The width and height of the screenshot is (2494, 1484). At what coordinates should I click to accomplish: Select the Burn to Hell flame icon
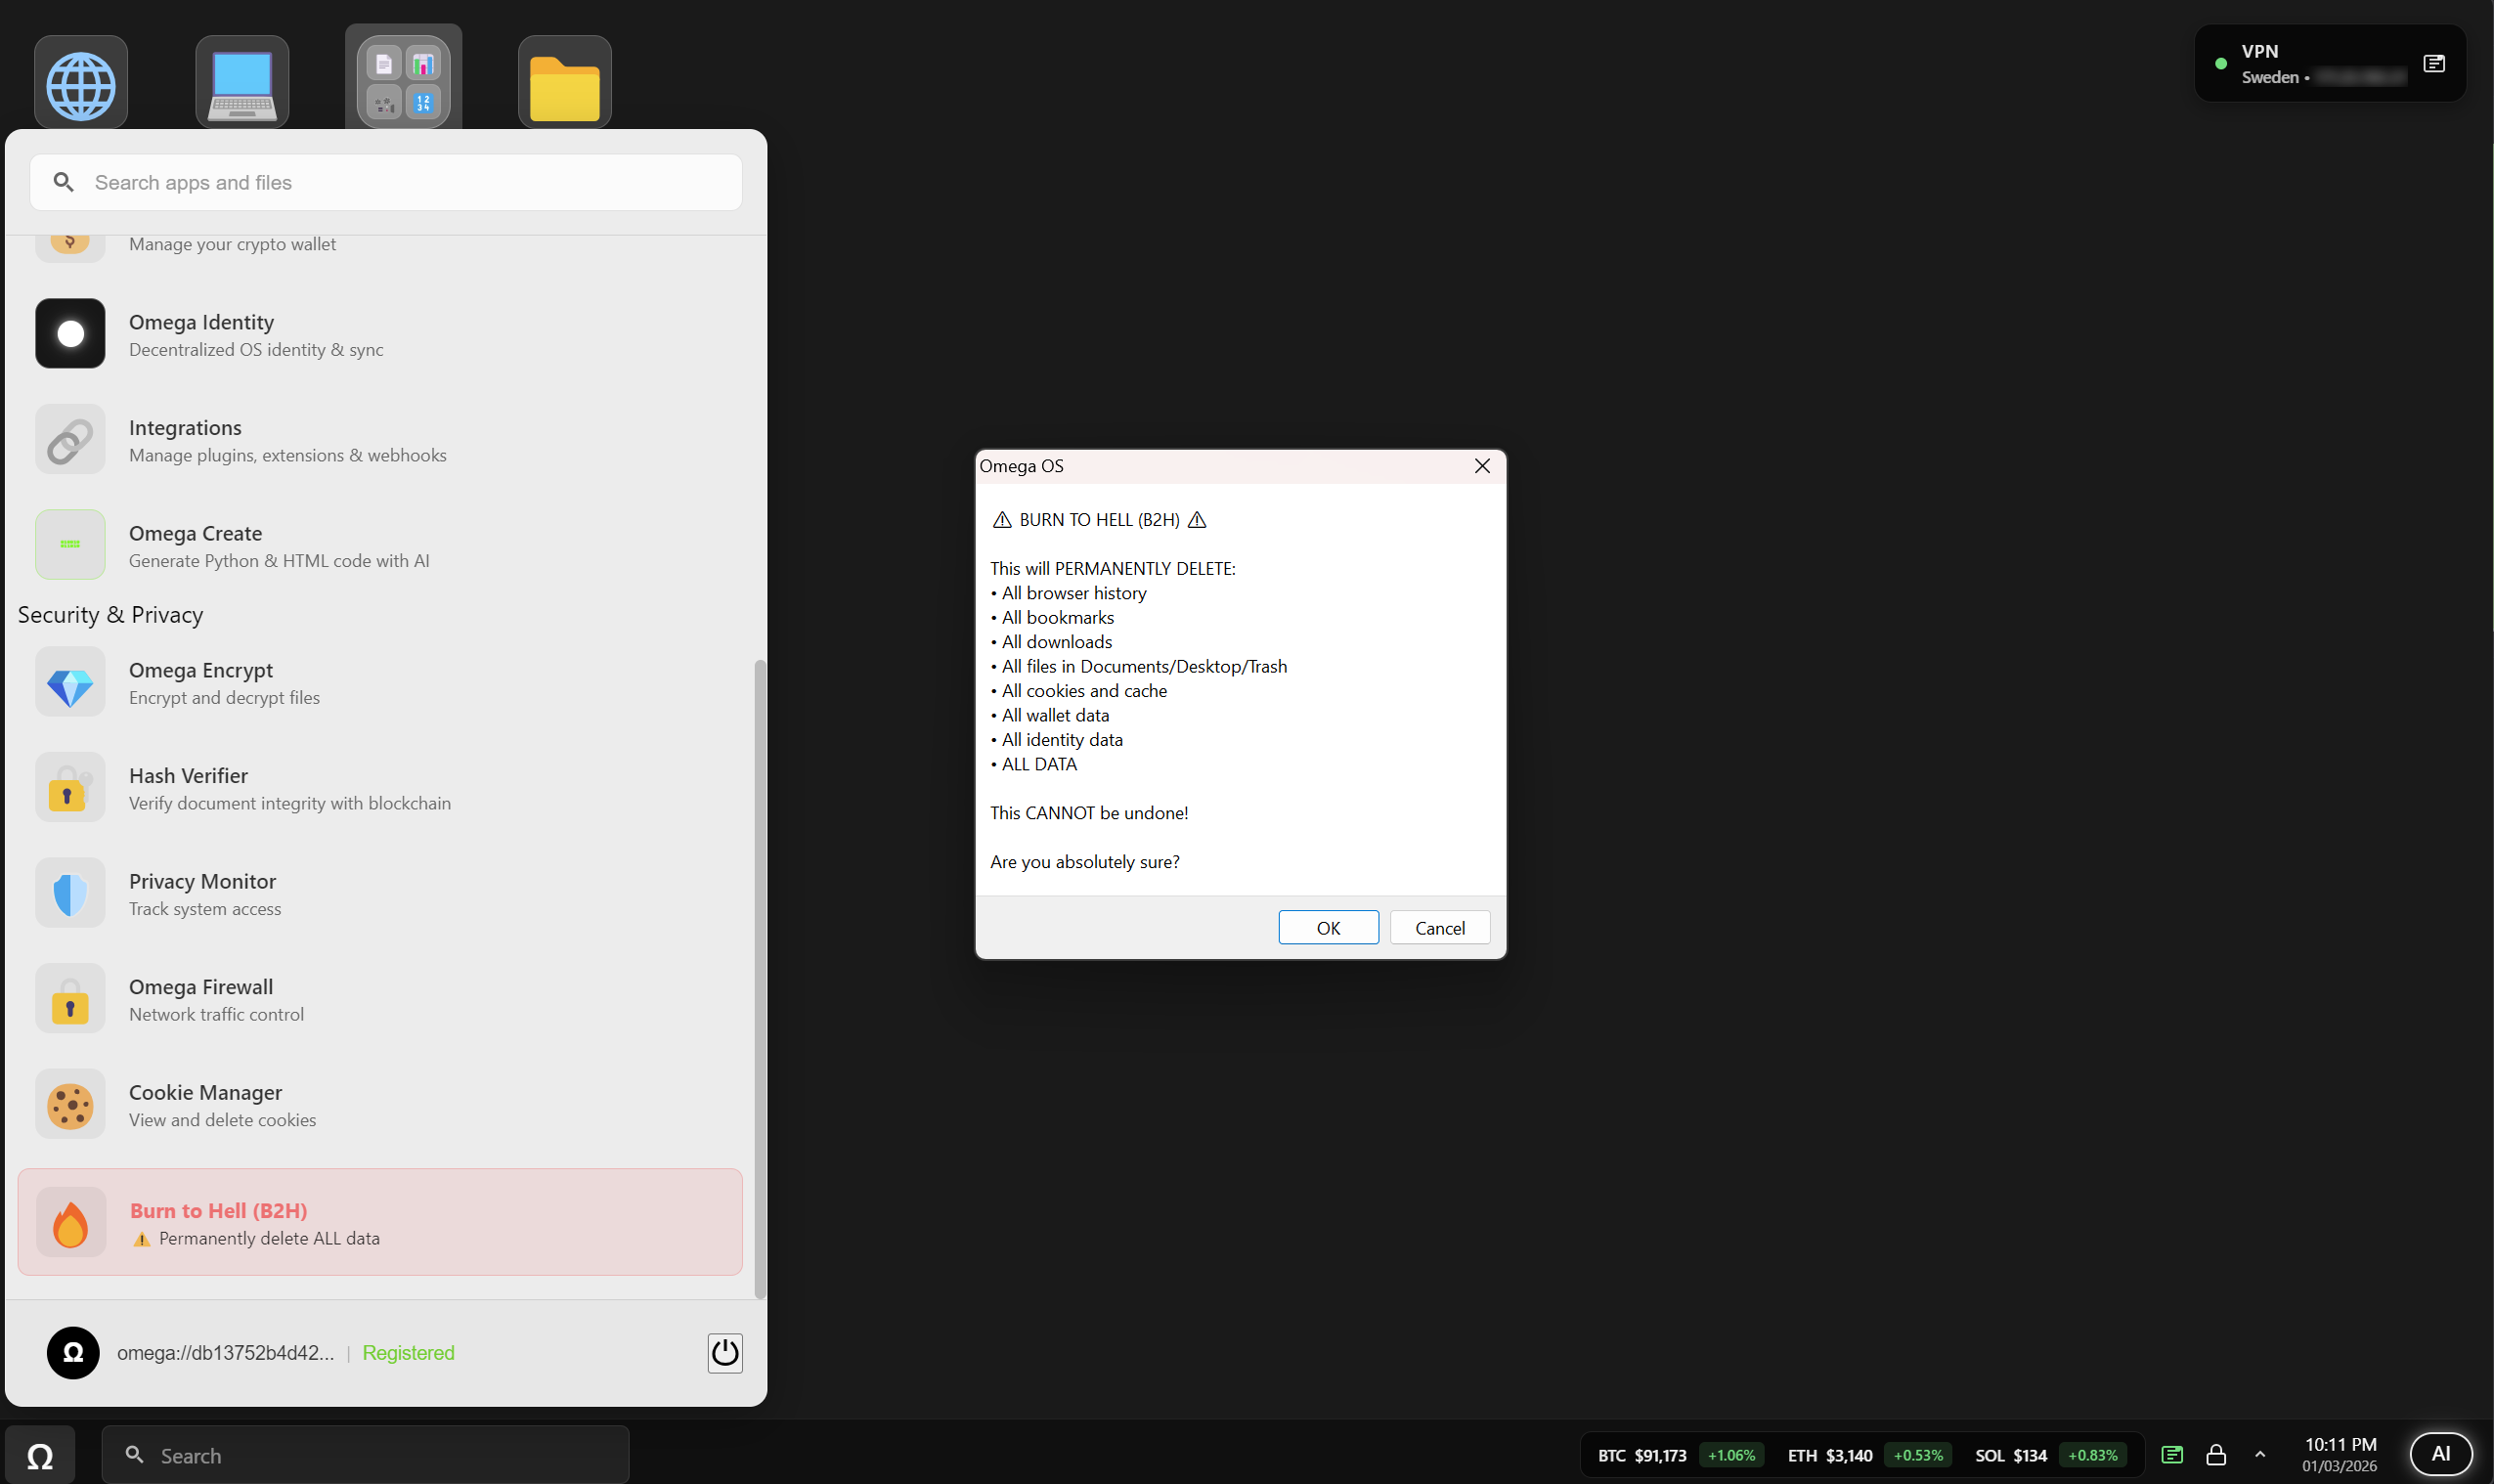click(x=69, y=1221)
